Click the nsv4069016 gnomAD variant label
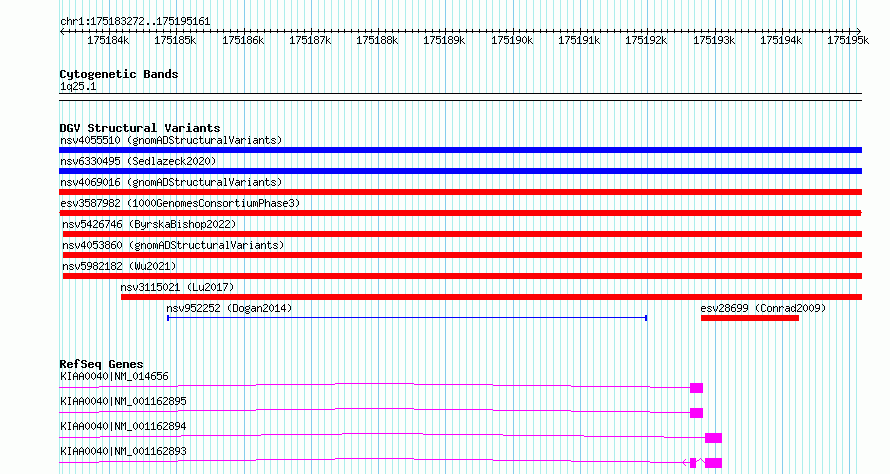890x474 pixels. [x=171, y=182]
